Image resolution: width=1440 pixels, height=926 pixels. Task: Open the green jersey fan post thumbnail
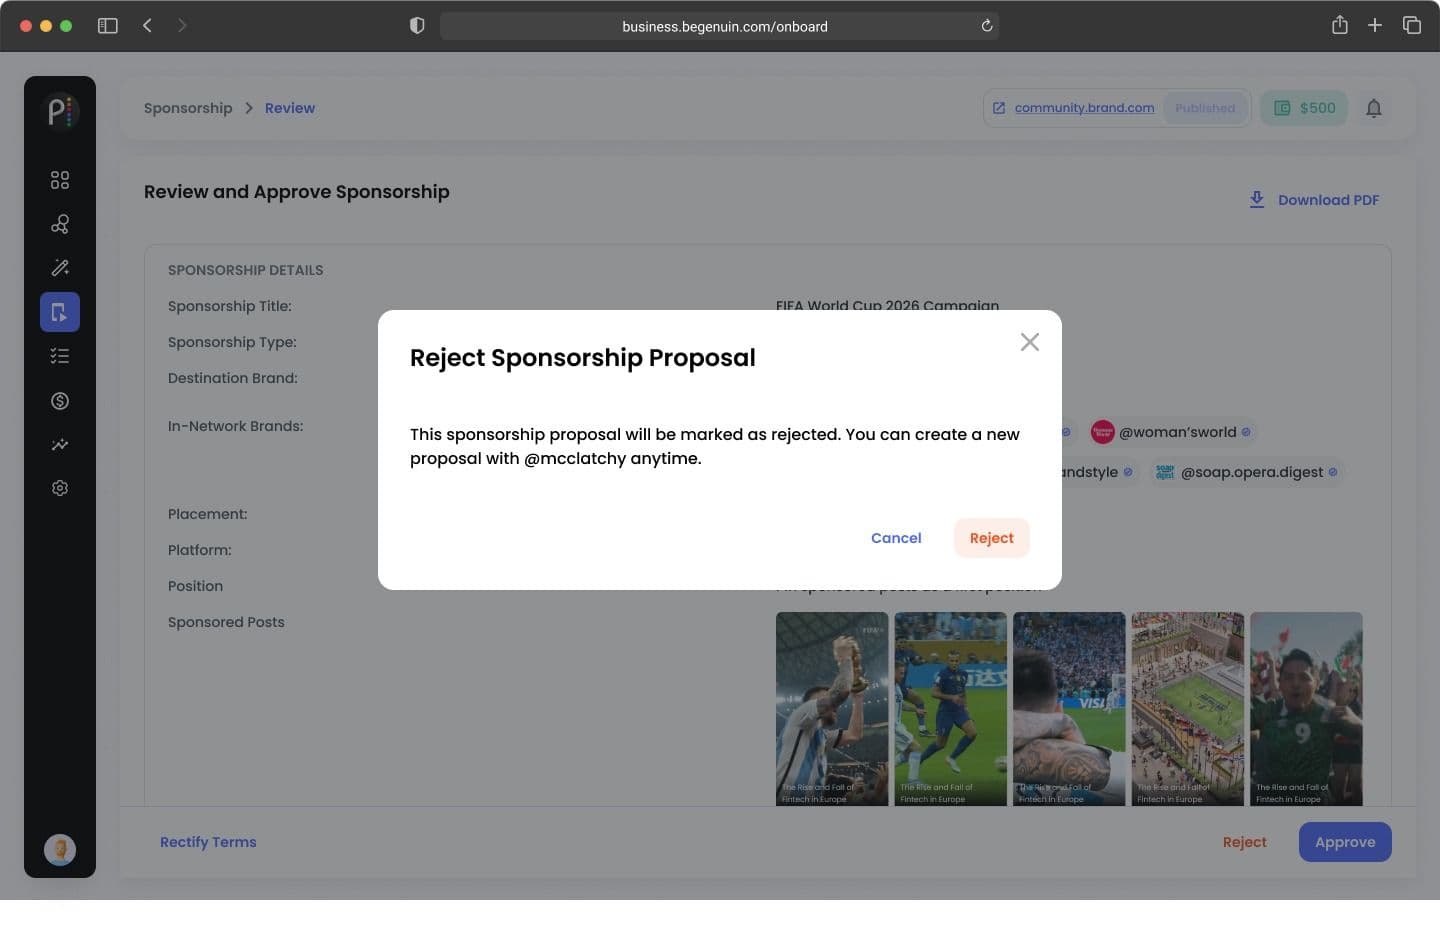(x=1306, y=708)
